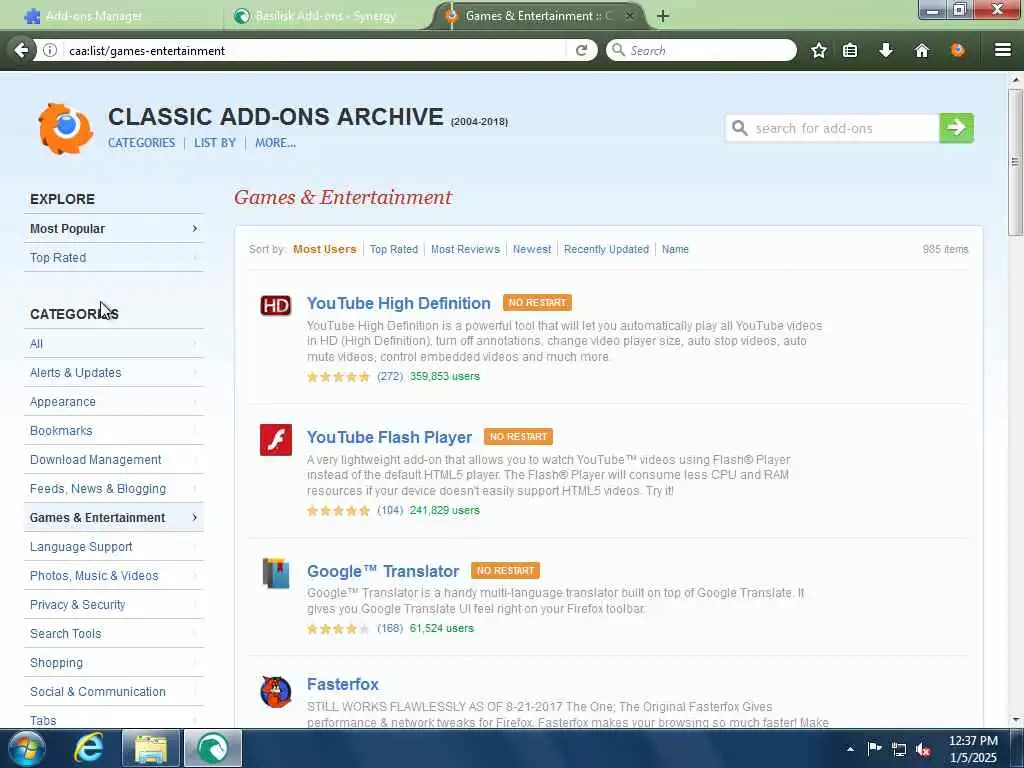The image size is (1024, 768).
Task: Open YouTube Flash Player title link
Action: (389, 437)
